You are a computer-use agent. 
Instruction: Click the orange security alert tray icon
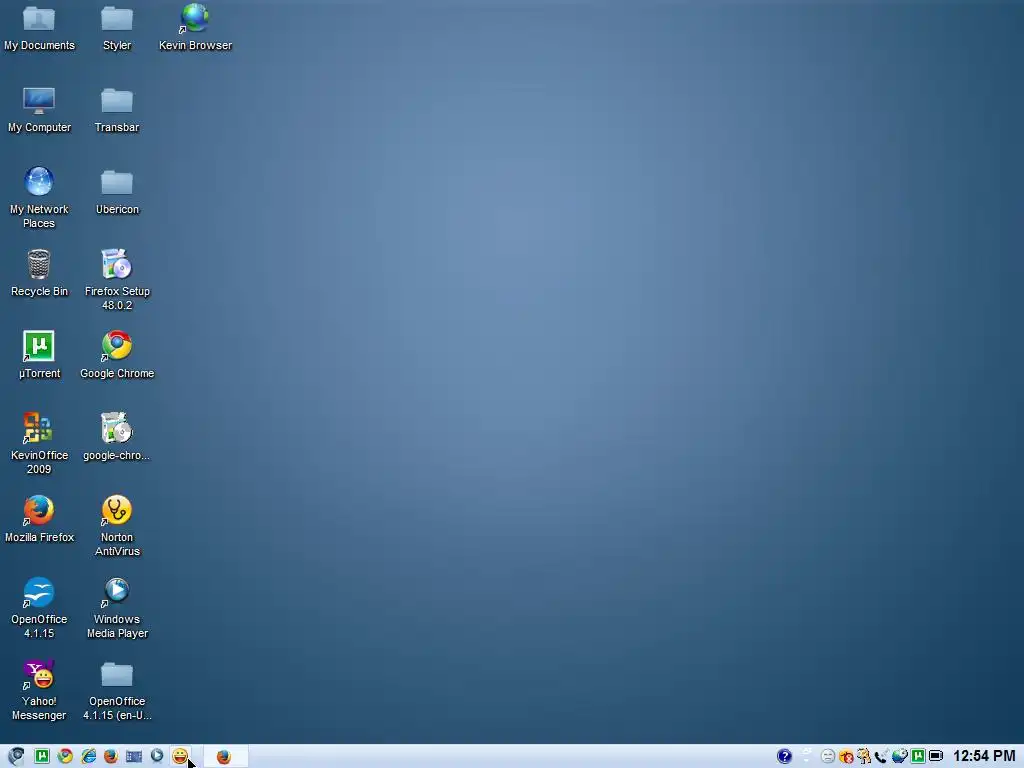tap(846, 756)
